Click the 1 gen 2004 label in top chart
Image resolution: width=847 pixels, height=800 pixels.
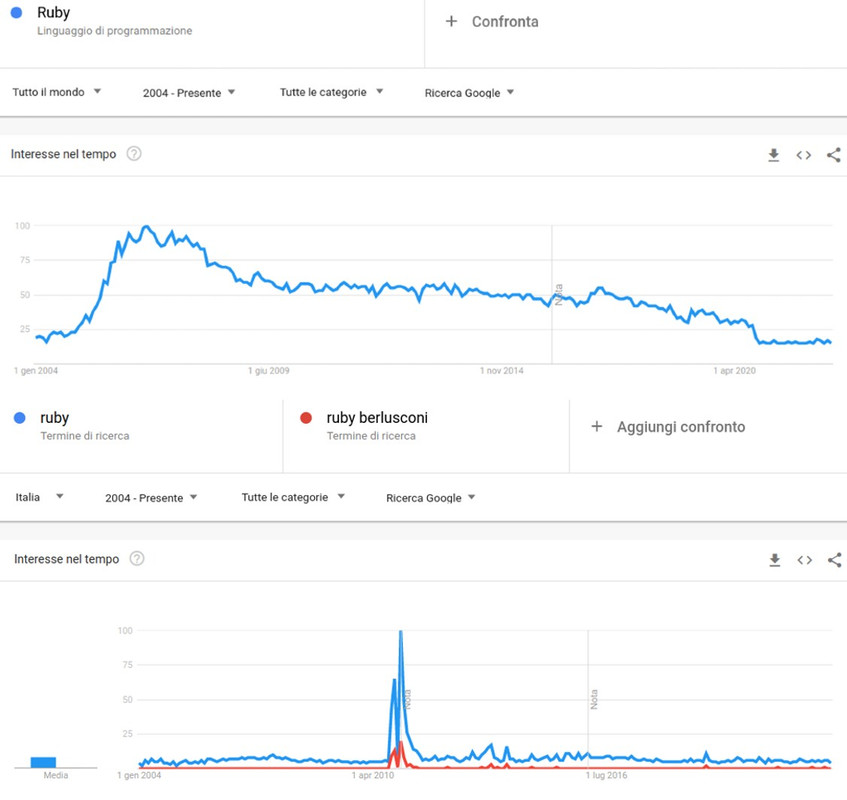point(36,371)
